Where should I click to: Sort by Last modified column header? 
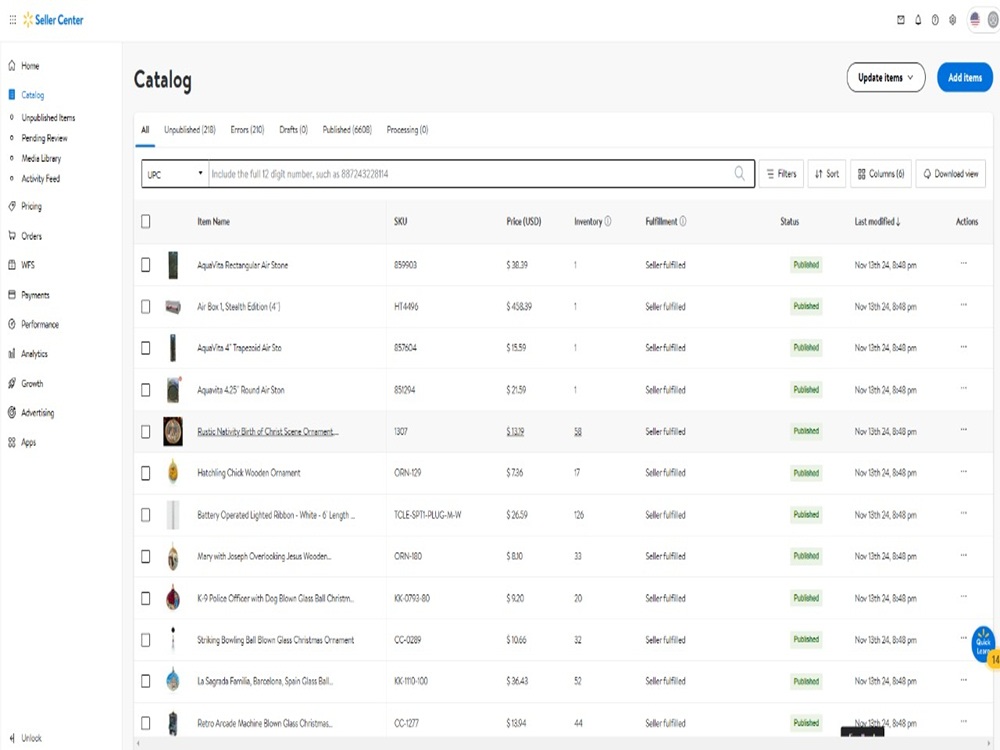click(878, 221)
